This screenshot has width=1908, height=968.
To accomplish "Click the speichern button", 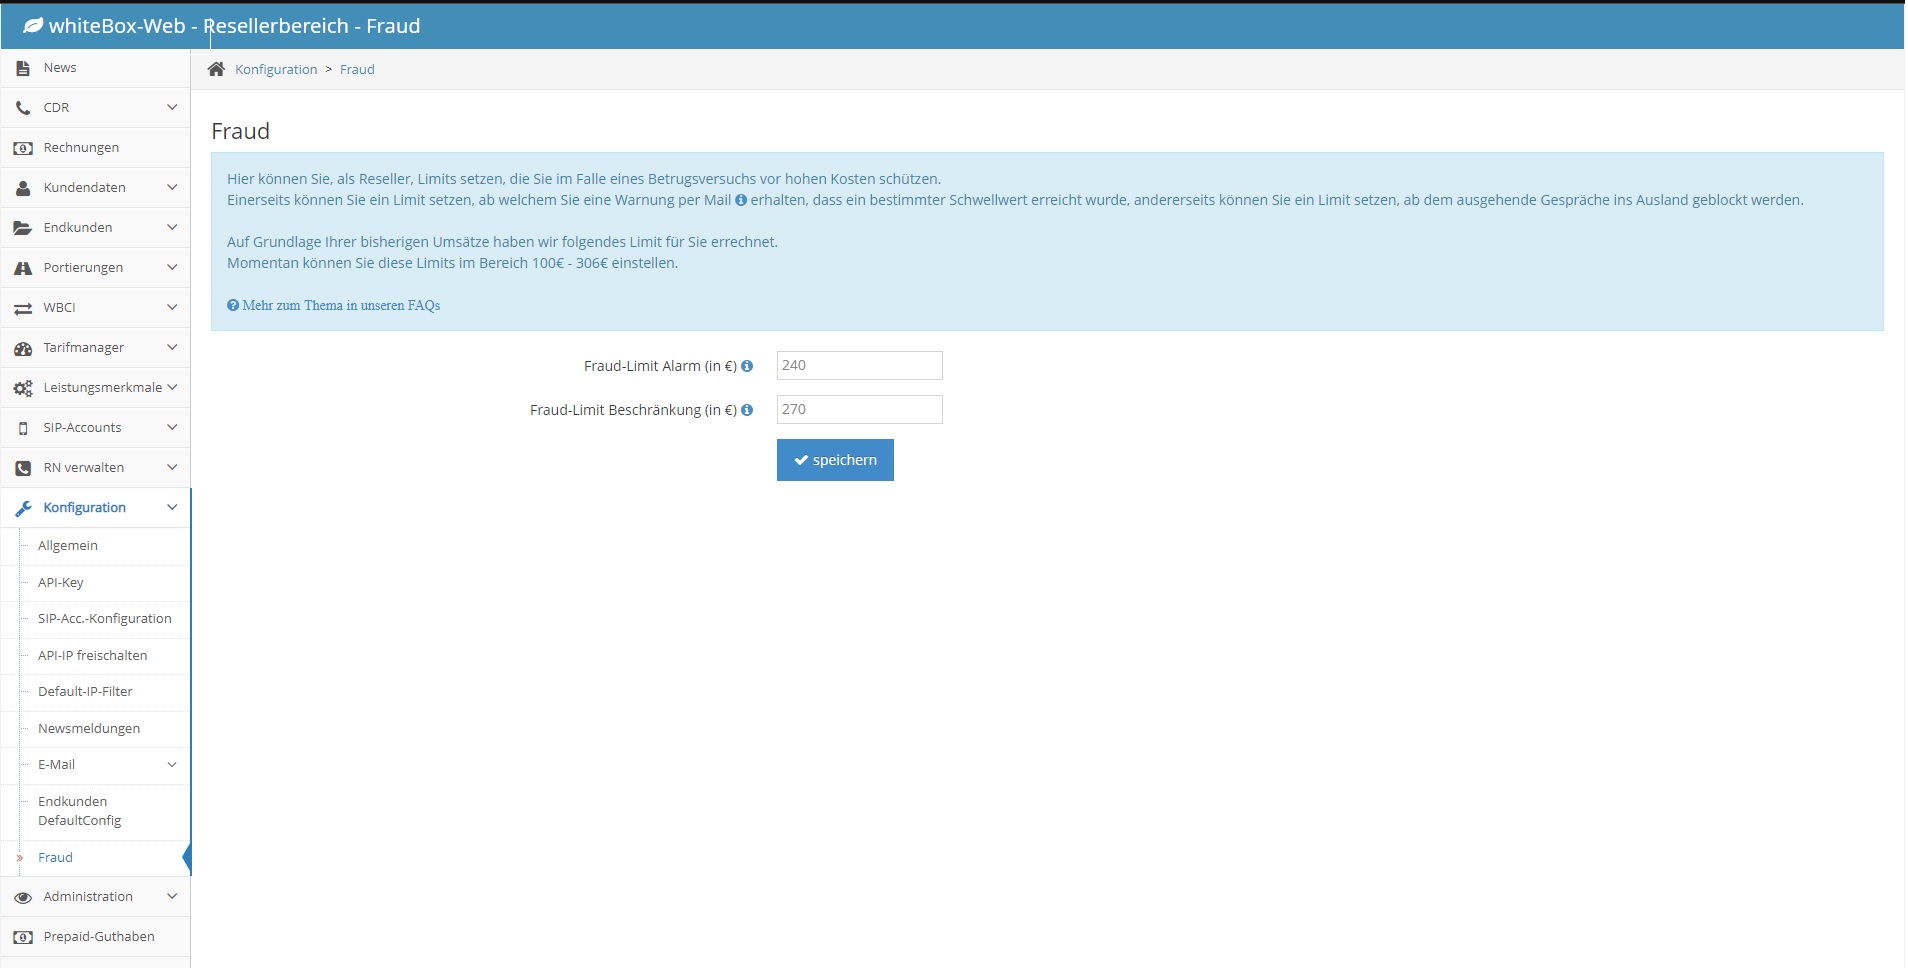I will pos(834,459).
